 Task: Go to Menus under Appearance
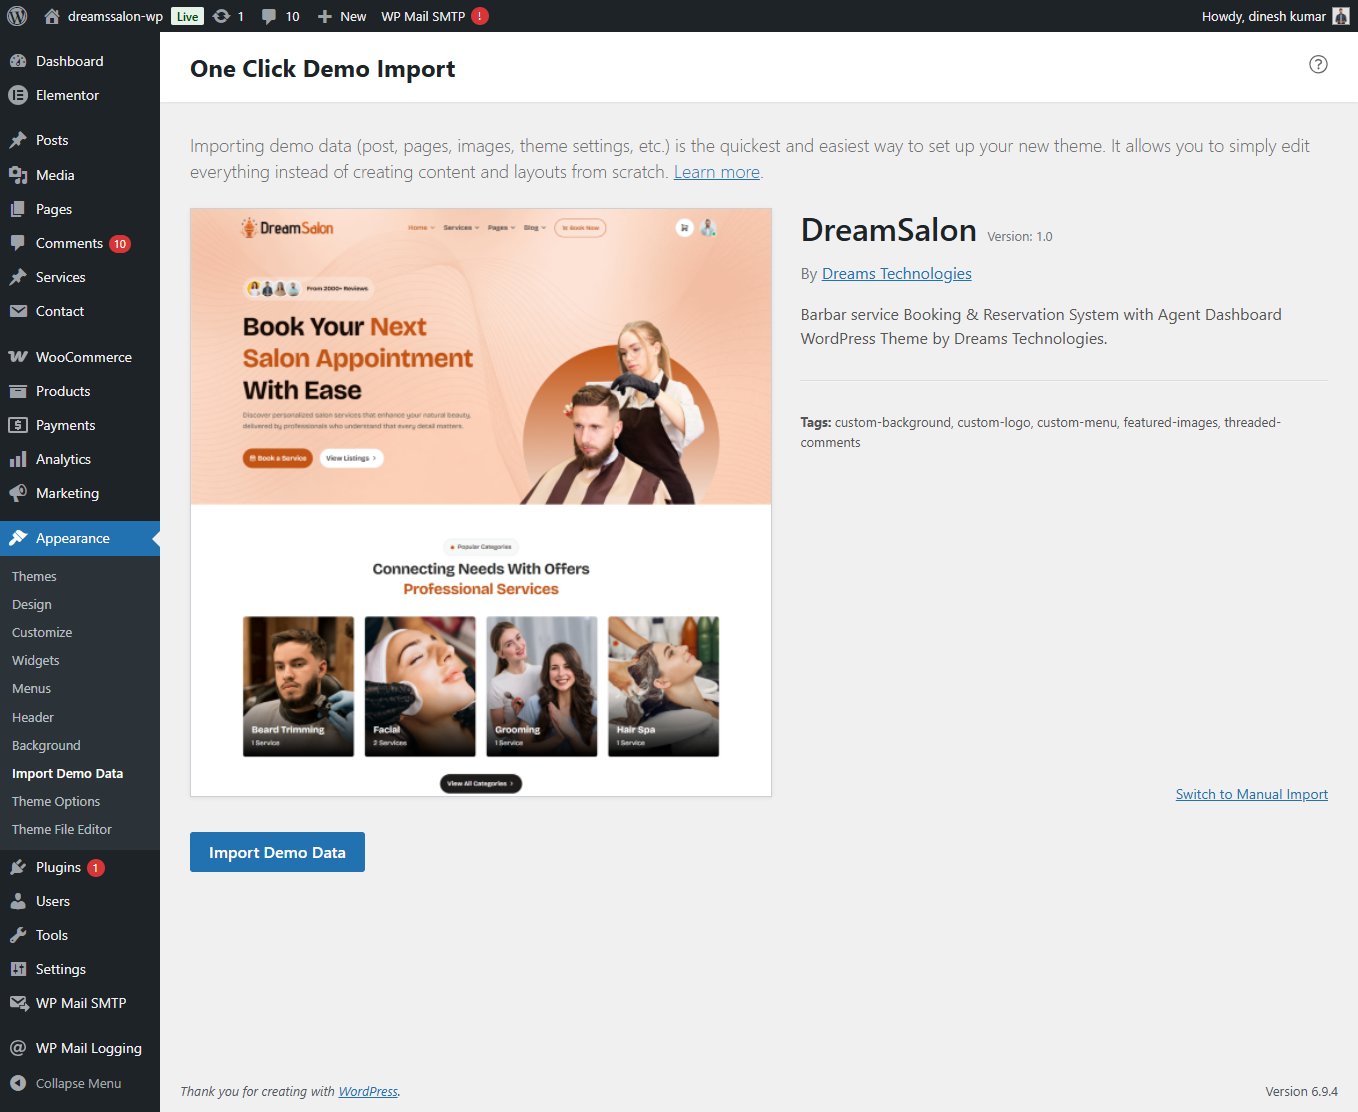pos(31,689)
